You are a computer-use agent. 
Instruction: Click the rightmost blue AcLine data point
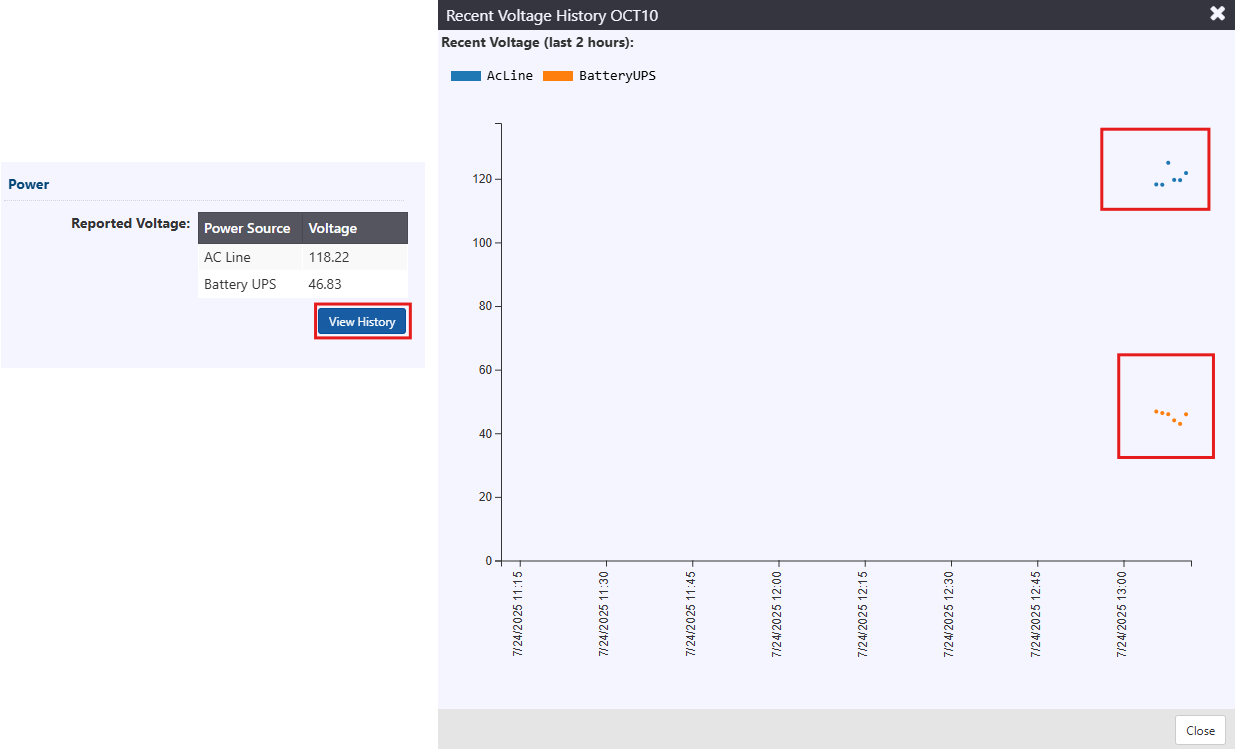(x=1186, y=173)
